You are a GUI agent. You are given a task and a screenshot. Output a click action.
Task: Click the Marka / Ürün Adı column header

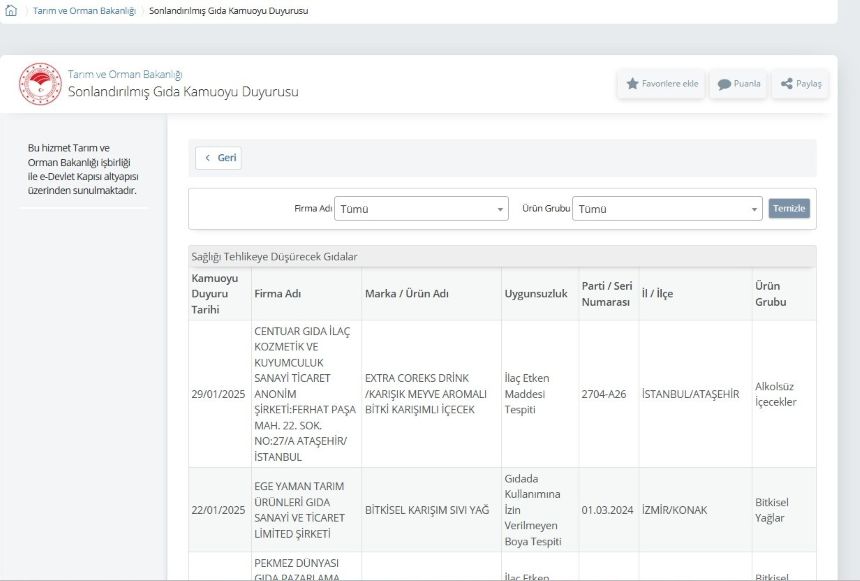coord(431,294)
